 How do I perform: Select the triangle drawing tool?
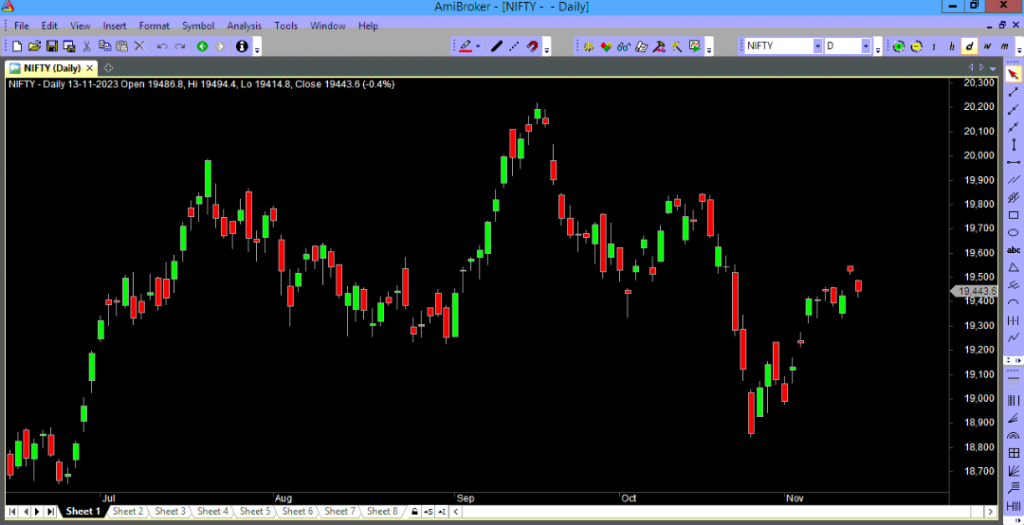click(x=1014, y=268)
